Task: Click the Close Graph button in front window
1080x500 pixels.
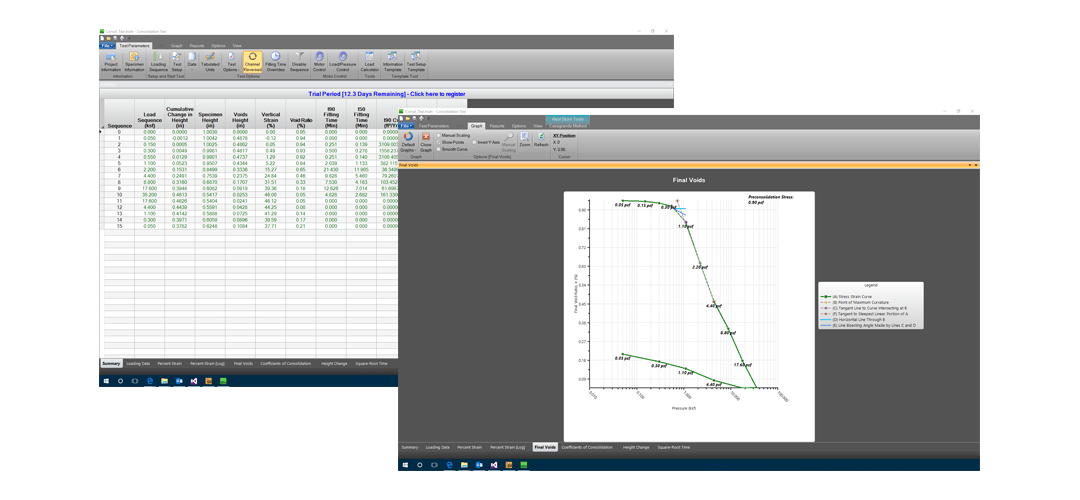Action: click(426, 142)
